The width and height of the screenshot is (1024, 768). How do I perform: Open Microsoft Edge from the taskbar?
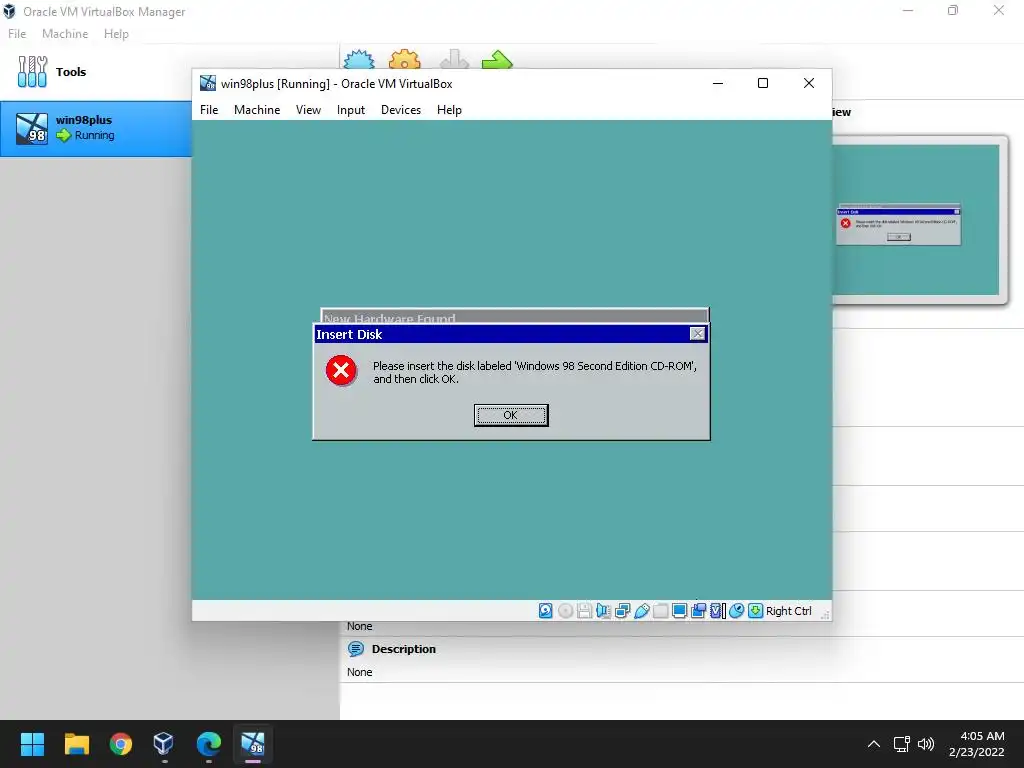pos(208,744)
